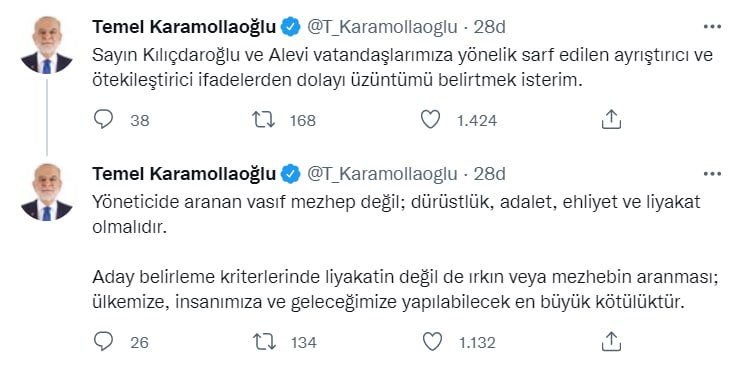Image resolution: width=743 pixels, height=366 pixels.
Task: Open Temel Karamollaoğlu name on first tweet
Action: point(184,27)
